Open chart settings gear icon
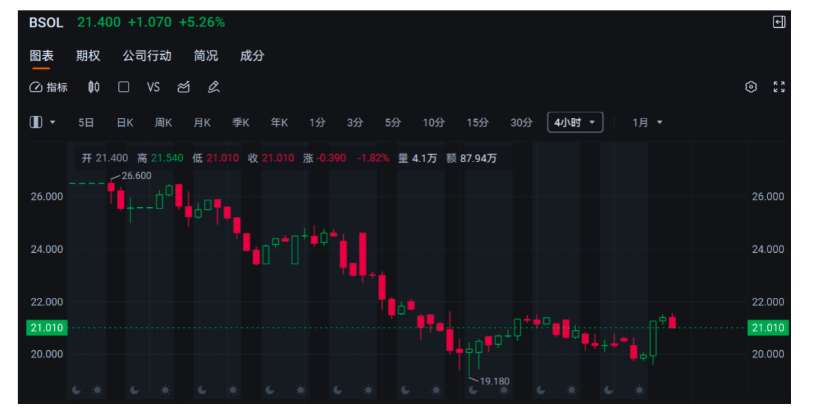Image resolution: width=832 pixels, height=418 pixels. click(751, 87)
